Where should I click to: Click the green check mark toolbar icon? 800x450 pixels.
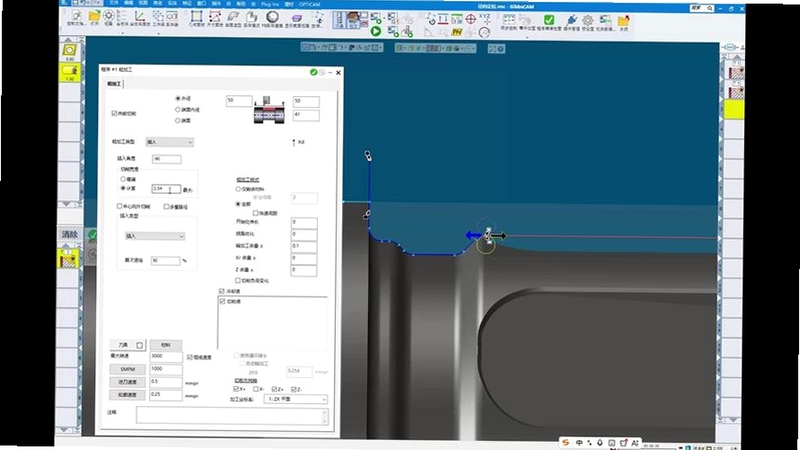click(x=549, y=19)
